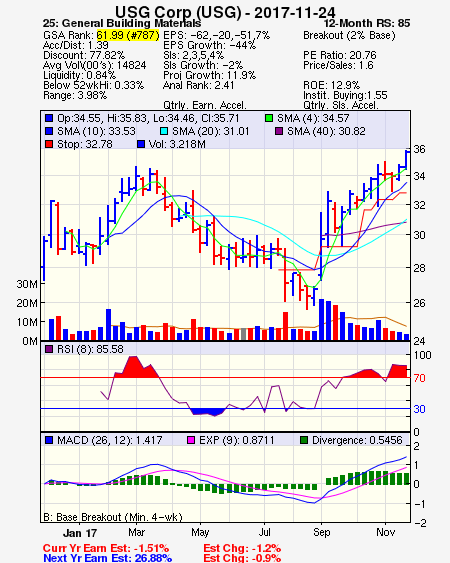Click the red Stop legend swatch
This screenshot has height=563, width=450.
click(x=49, y=144)
